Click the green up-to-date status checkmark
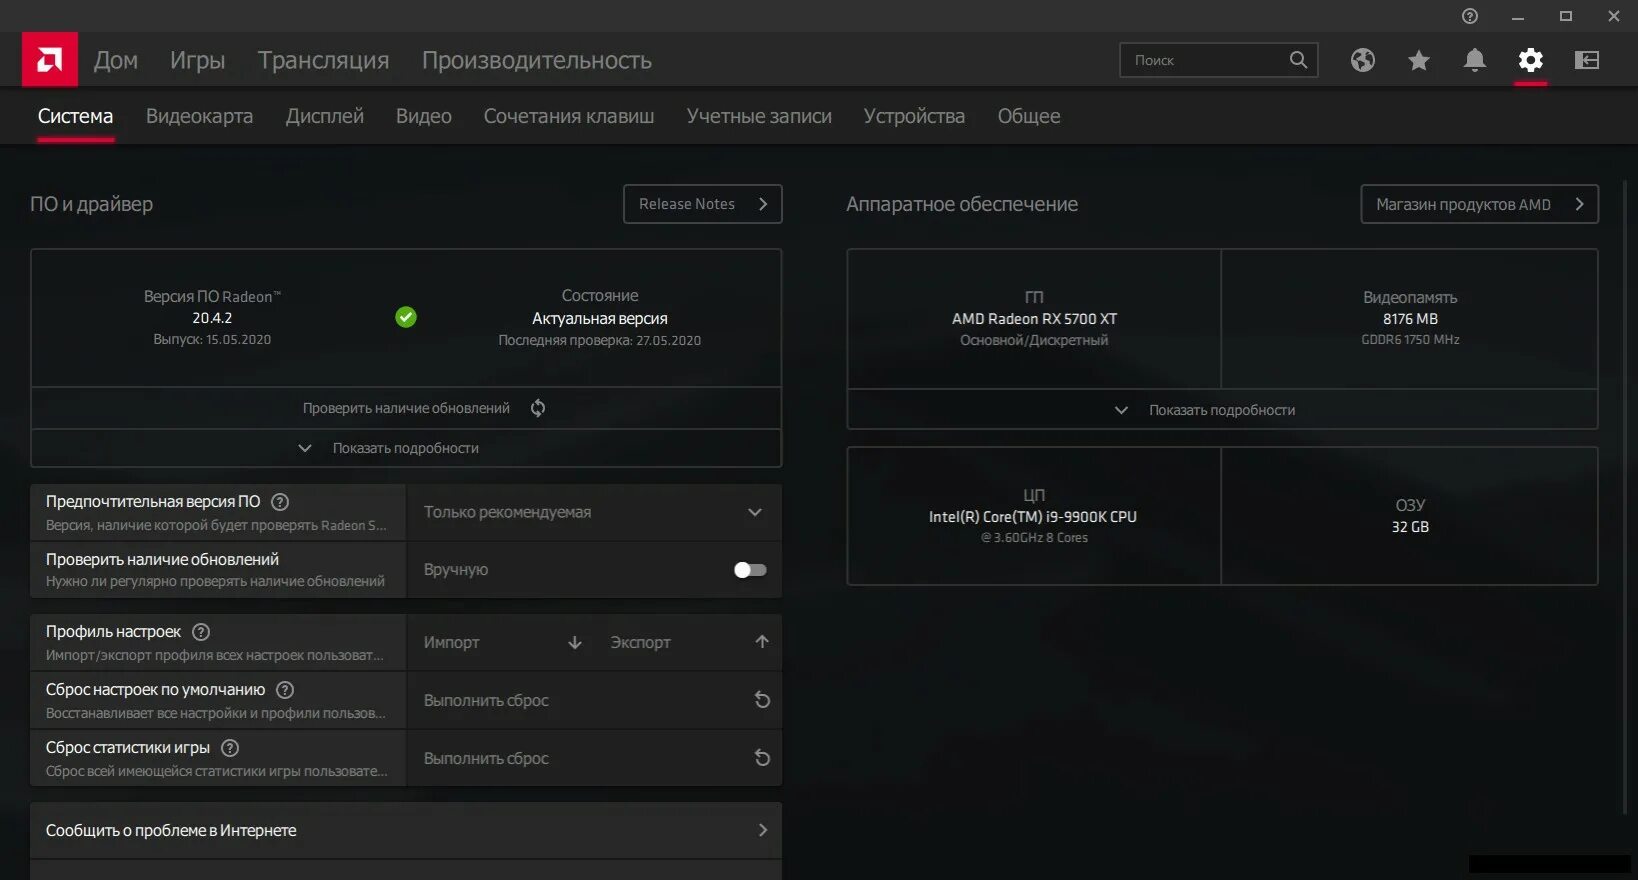 coord(406,317)
